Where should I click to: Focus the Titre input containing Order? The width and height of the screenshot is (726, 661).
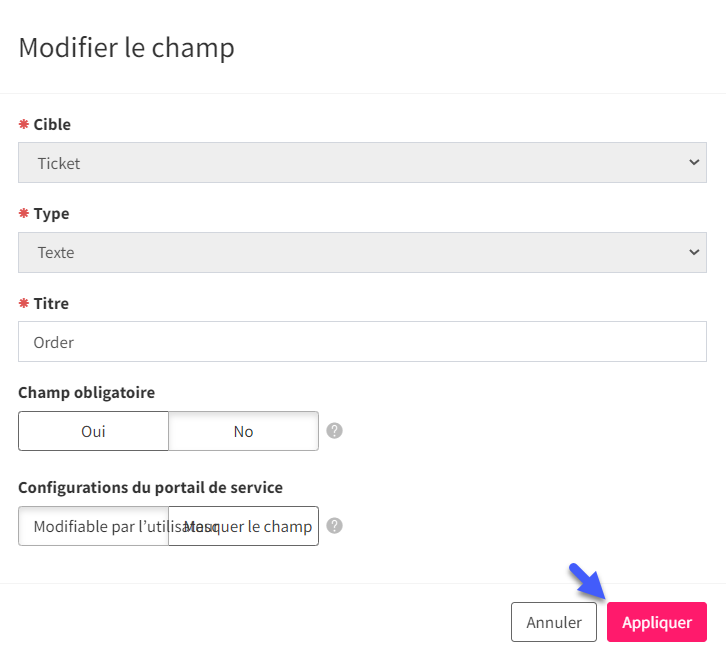click(363, 342)
